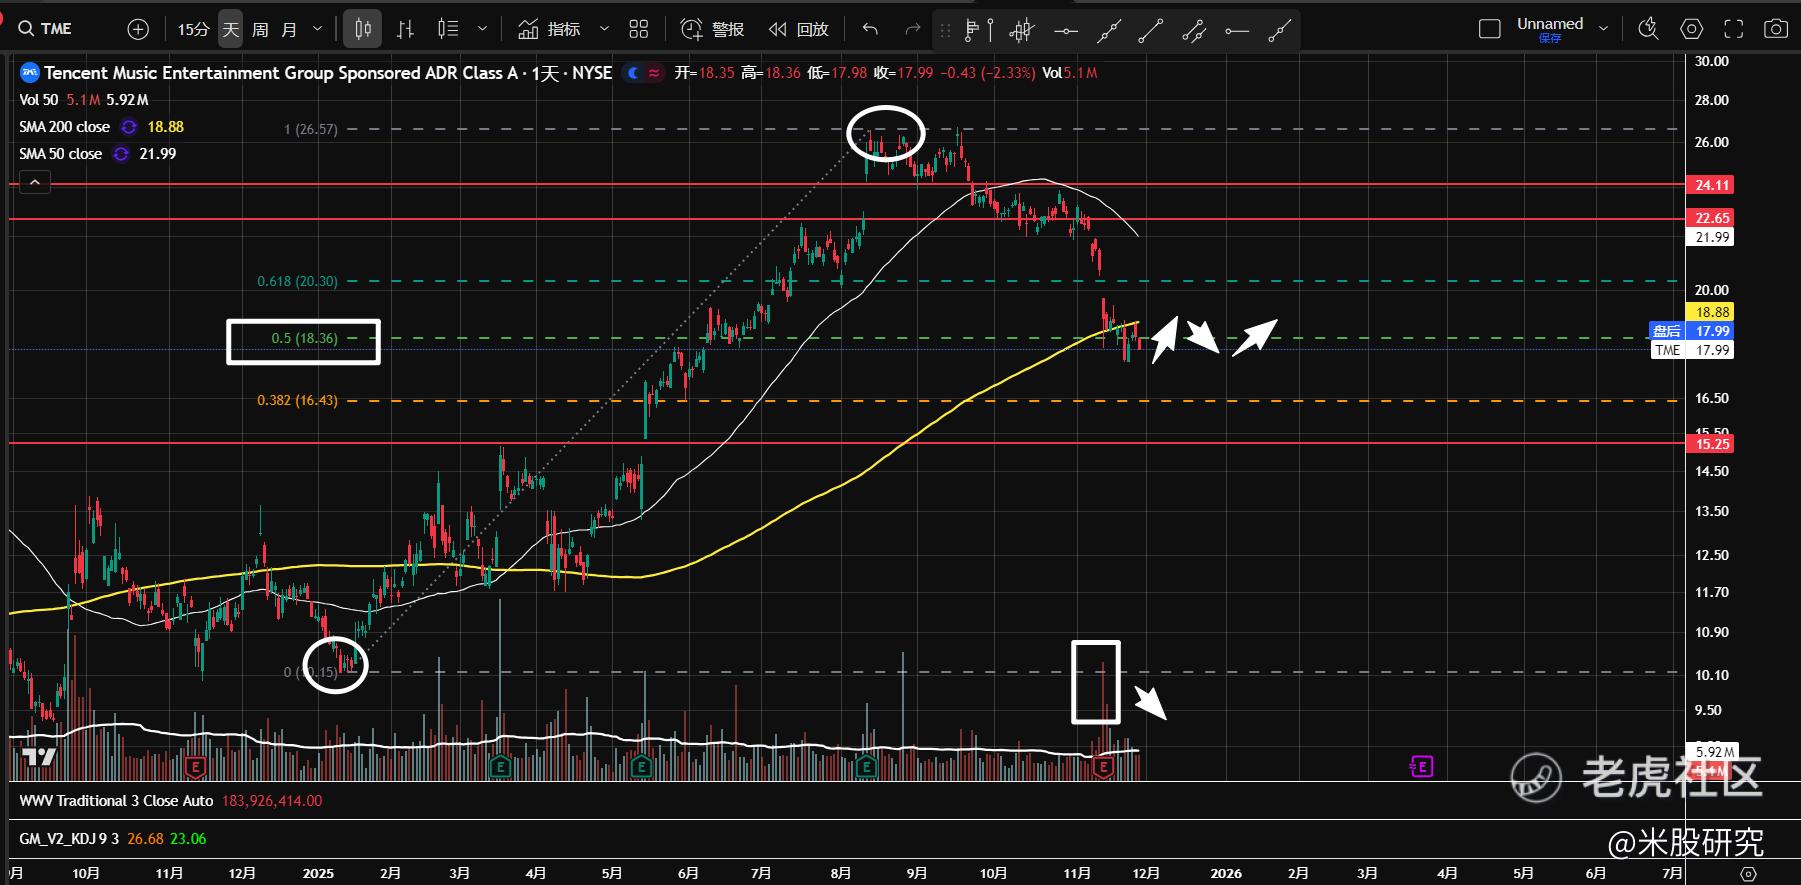Expand the Unnamed layout dropdown
The height and width of the screenshot is (885, 1801).
(1604, 29)
